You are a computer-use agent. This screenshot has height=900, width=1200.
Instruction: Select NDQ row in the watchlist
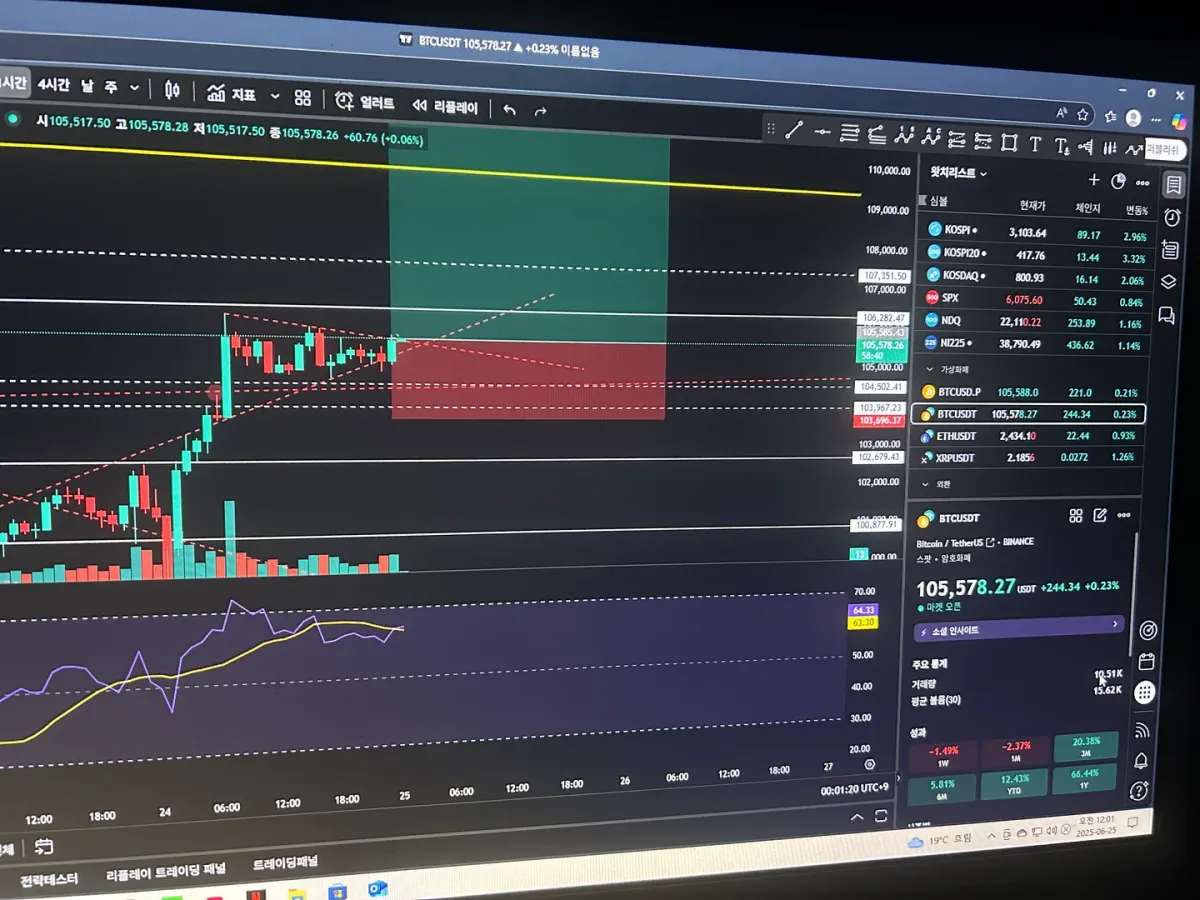[1033, 321]
